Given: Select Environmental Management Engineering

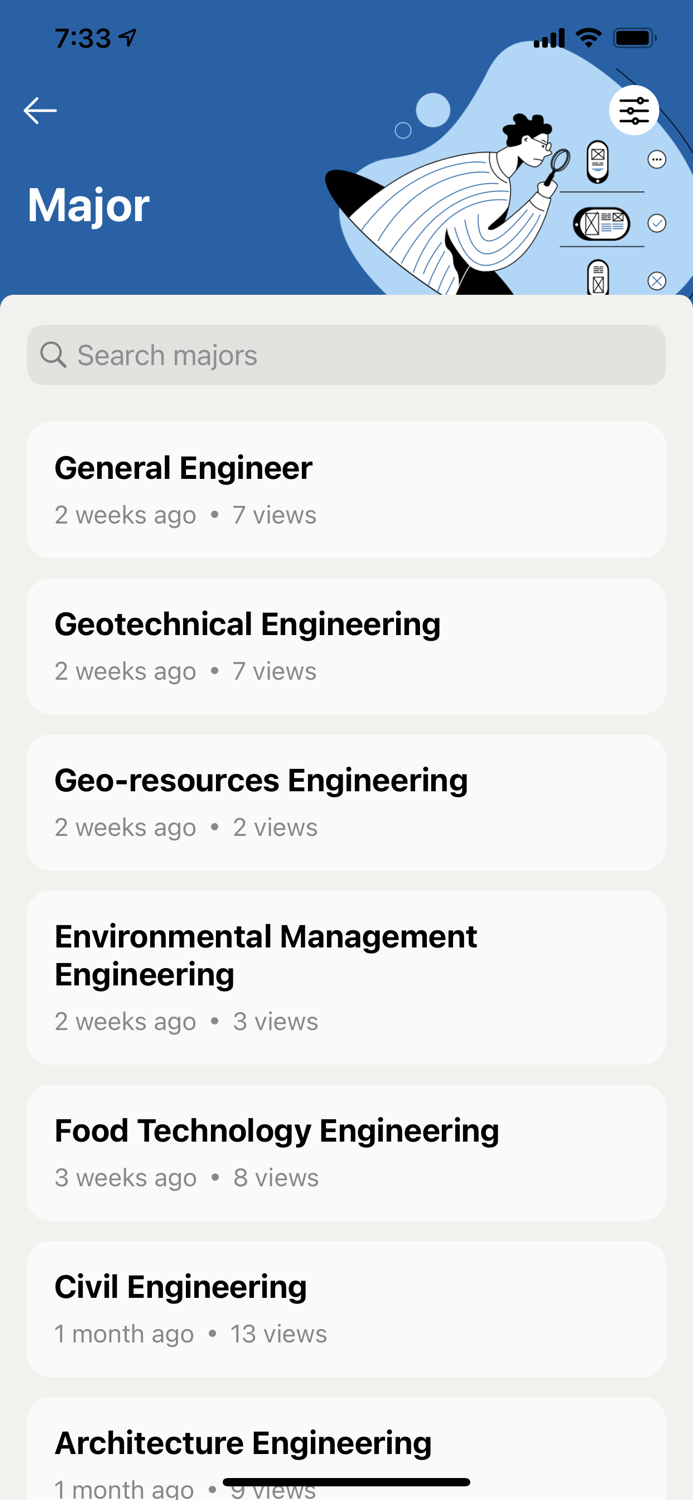Looking at the screenshot, I should tap(346, 976).
